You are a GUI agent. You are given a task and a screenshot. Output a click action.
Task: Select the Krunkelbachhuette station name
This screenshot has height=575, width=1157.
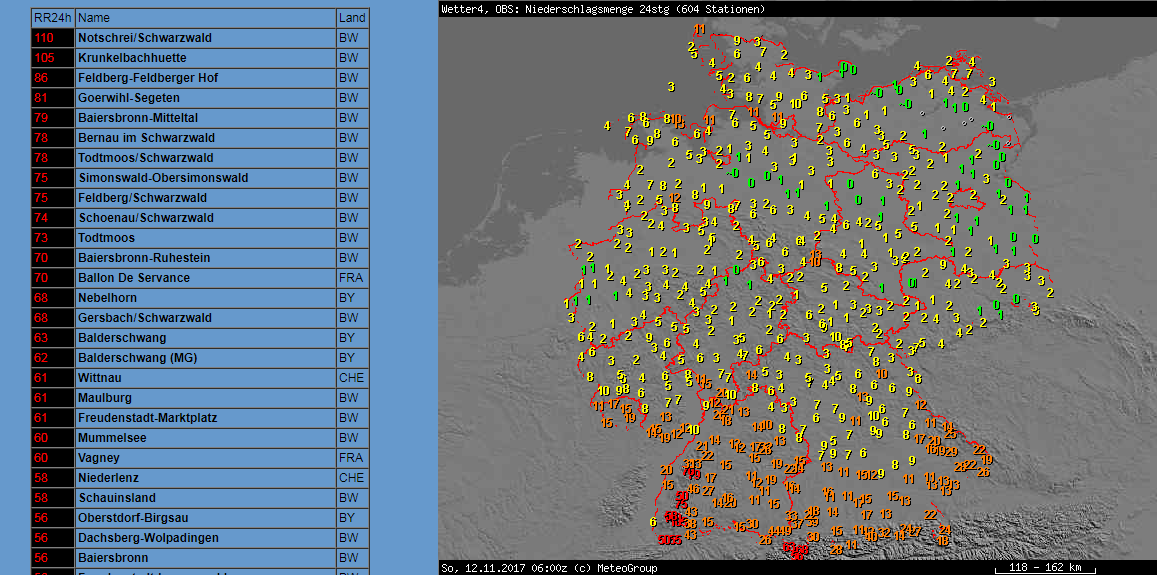(132, 58)
